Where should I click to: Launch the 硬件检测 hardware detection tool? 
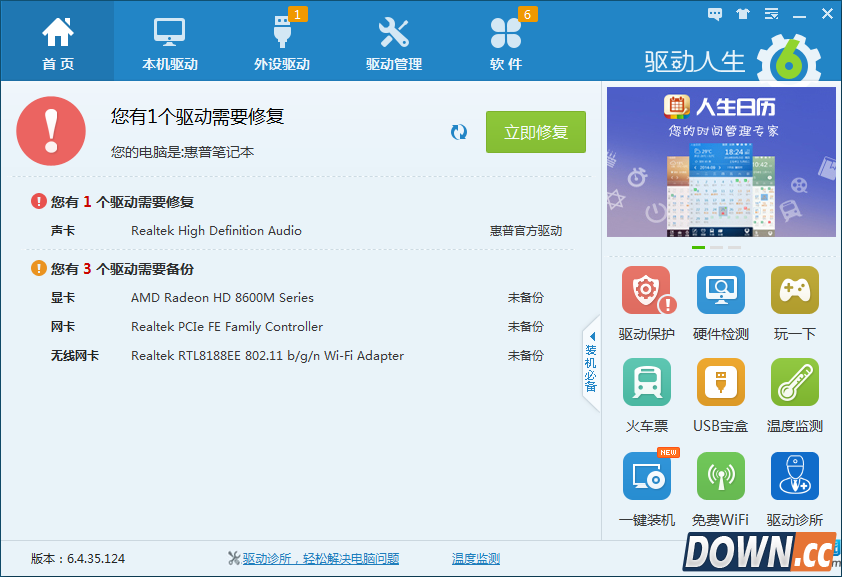(x=720, y=291)
